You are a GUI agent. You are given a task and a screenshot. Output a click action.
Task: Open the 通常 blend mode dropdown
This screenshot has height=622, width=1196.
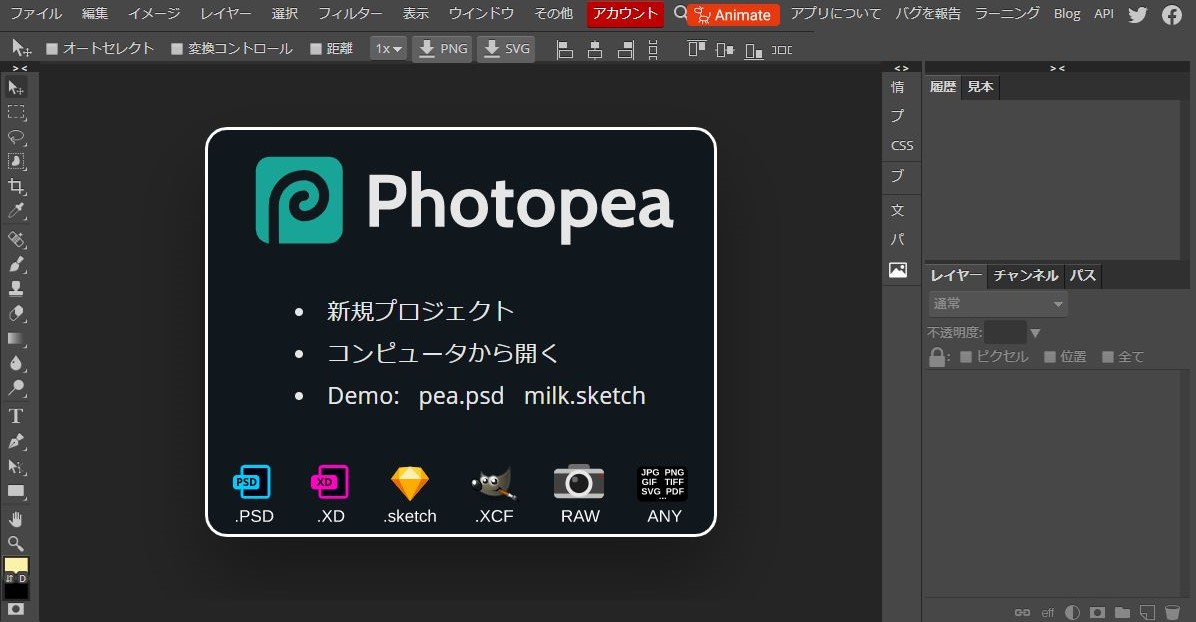pyautogui.click(x=998, y=304)
